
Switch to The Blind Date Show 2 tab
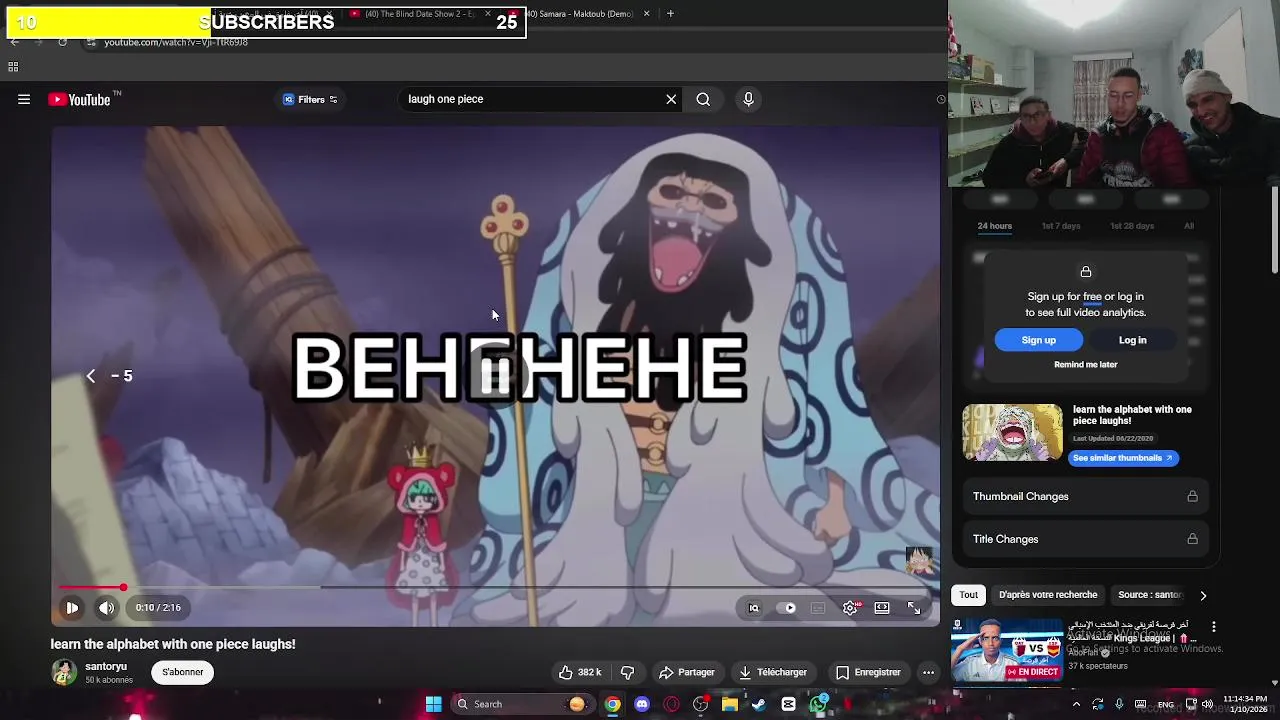pyautogui.click(x=420, y=14)
